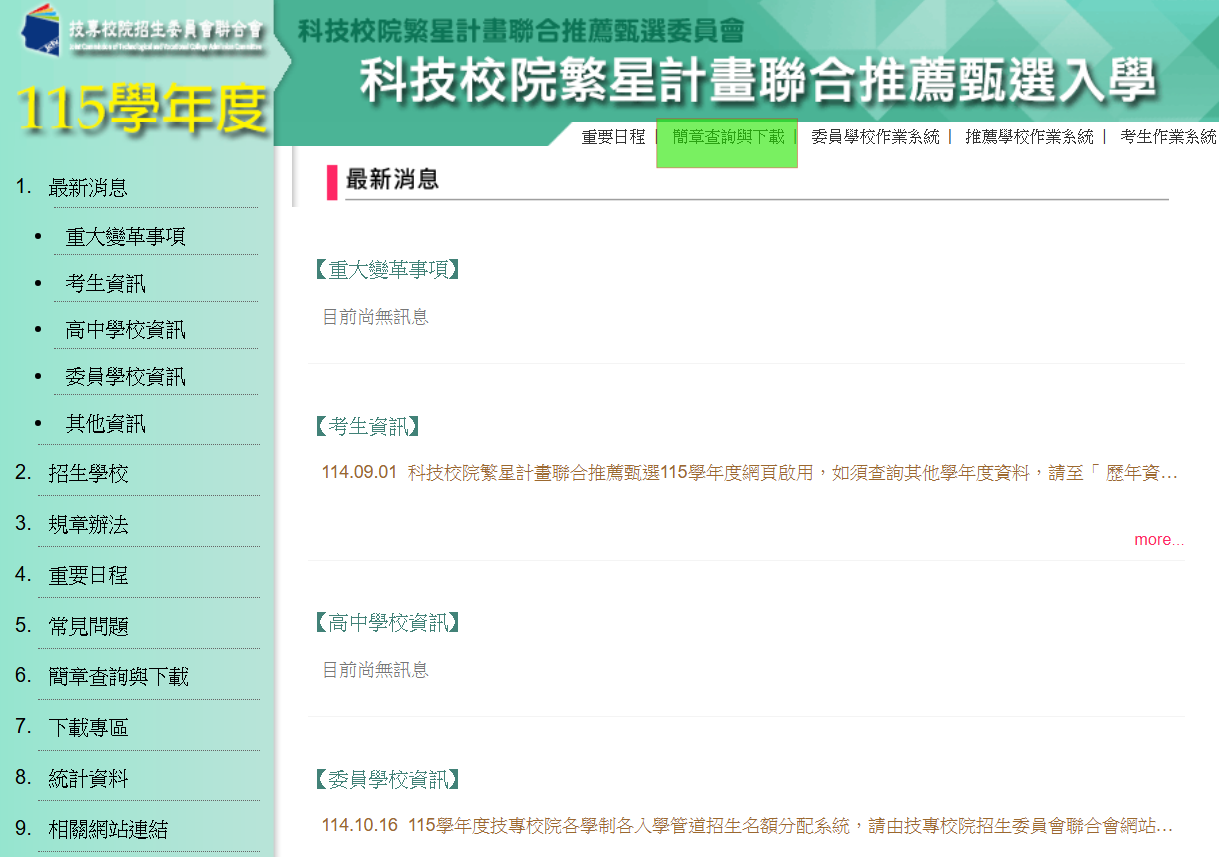The height and width of the screenshot is (857, 1219).
Task: Click the pink more... link under 考生資訊
Action: click(1158, 540)
